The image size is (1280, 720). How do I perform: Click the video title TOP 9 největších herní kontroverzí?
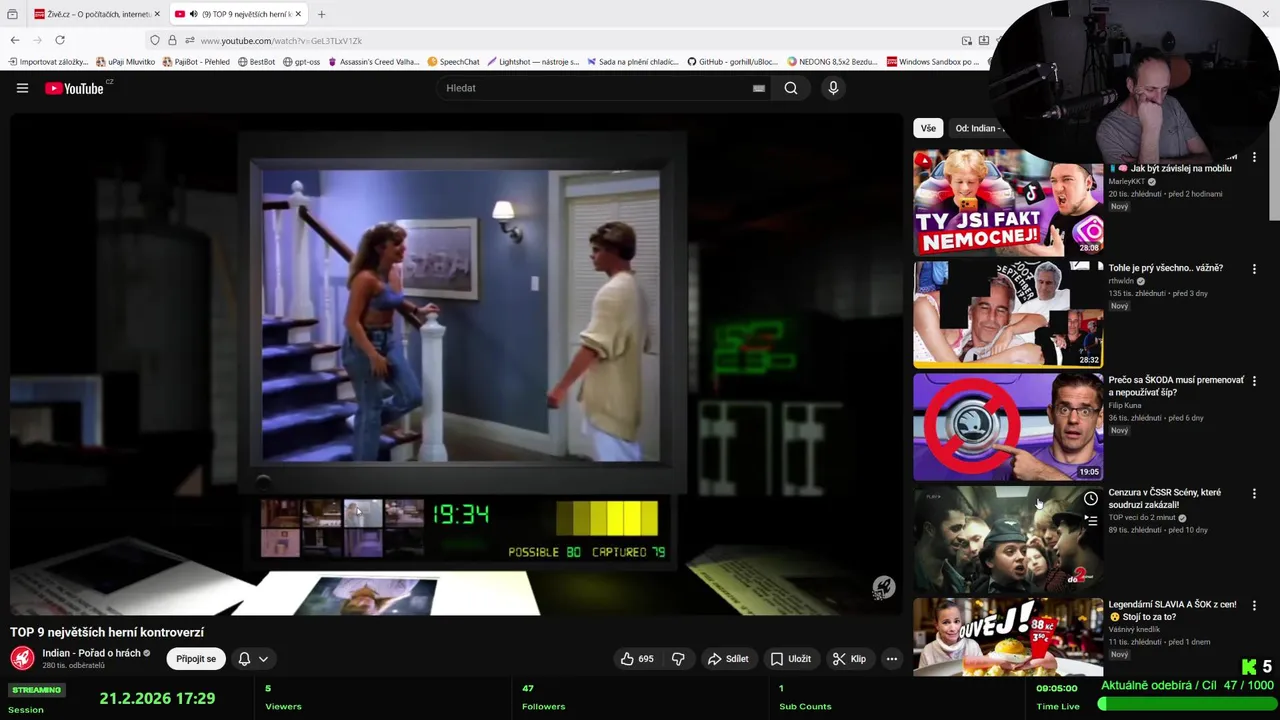point(107,632)
